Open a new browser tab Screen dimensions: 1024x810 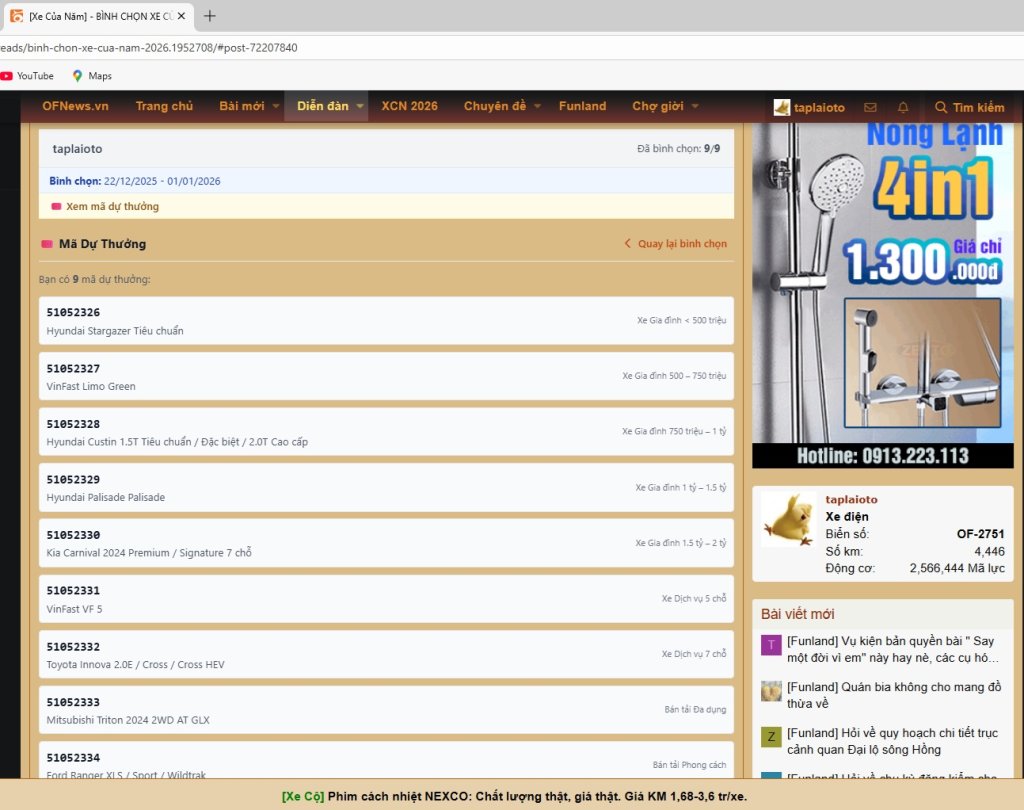pyautogui.click(x=209, y=16)
